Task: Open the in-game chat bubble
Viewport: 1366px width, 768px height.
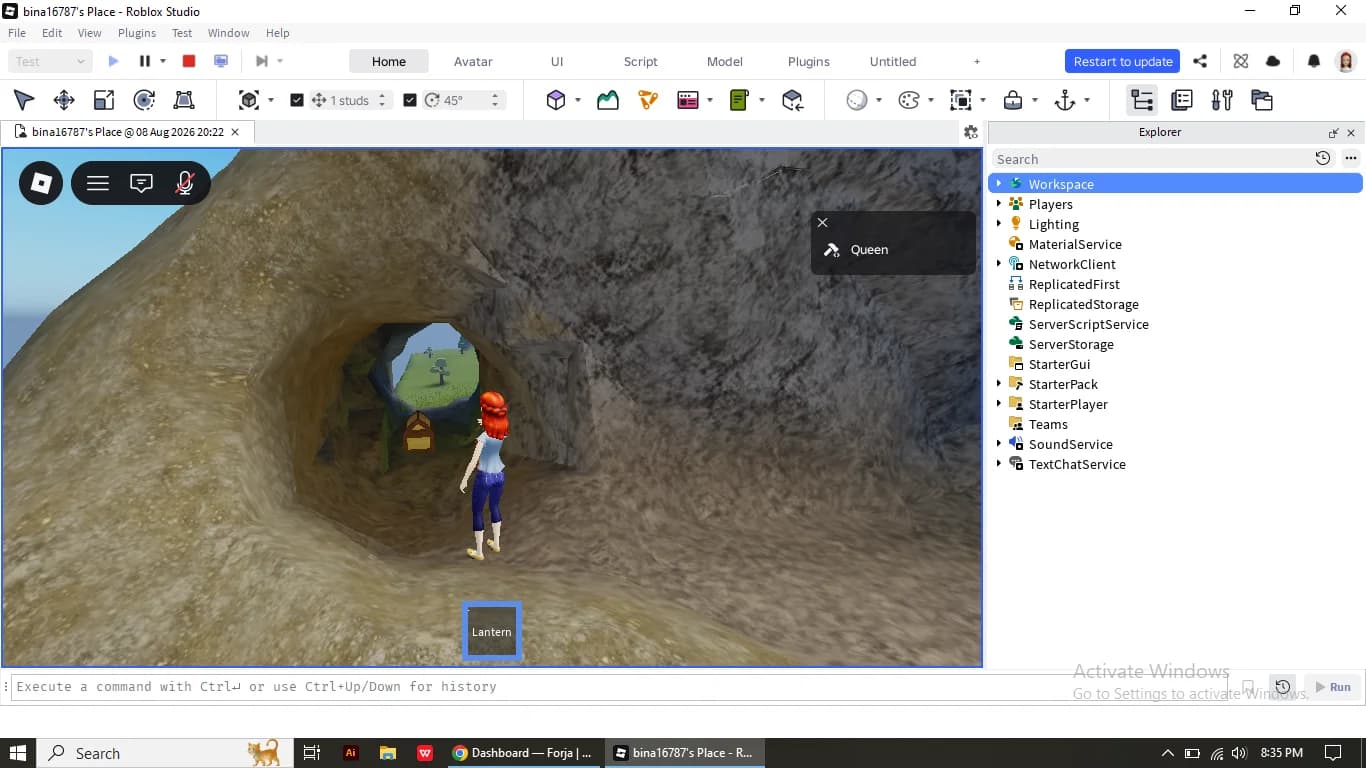Action: click(x=142, y=183)
